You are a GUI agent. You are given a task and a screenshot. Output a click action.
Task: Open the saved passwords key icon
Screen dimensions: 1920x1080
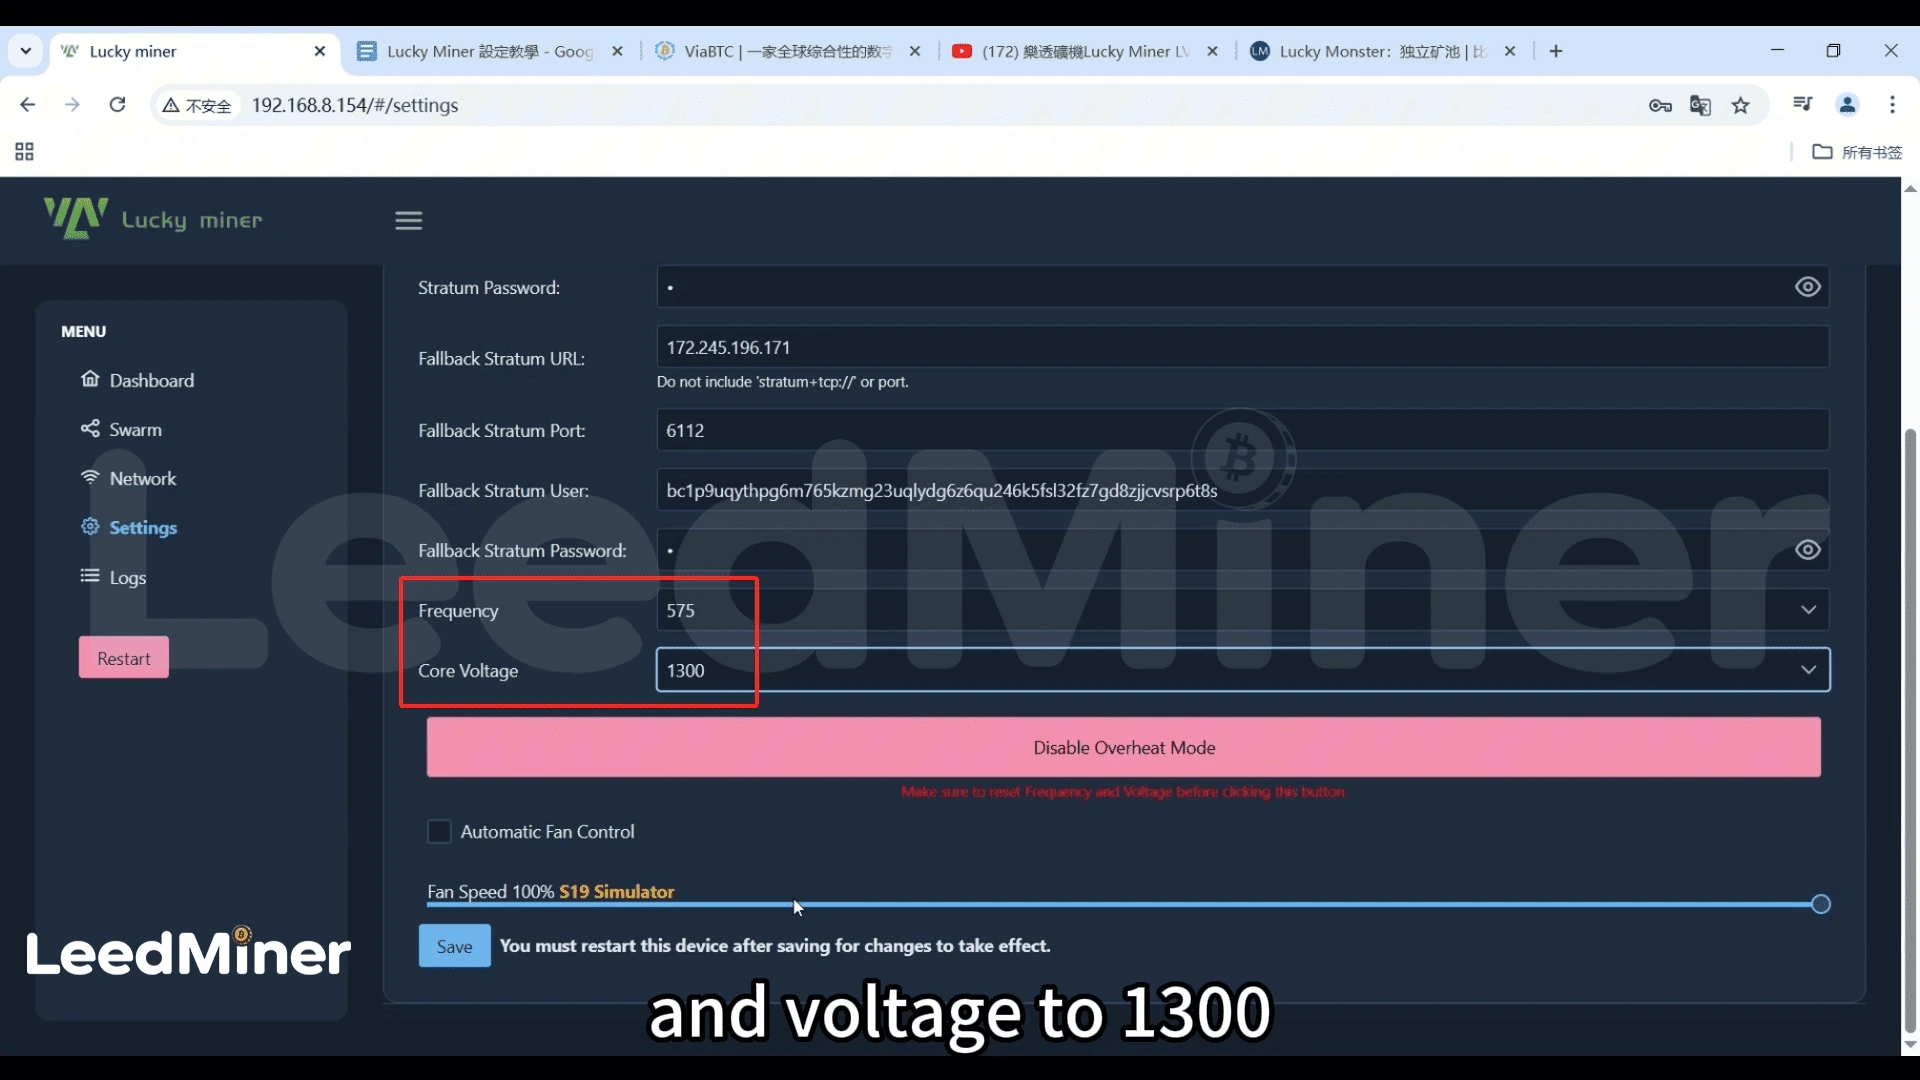[x=1660, y=105]
